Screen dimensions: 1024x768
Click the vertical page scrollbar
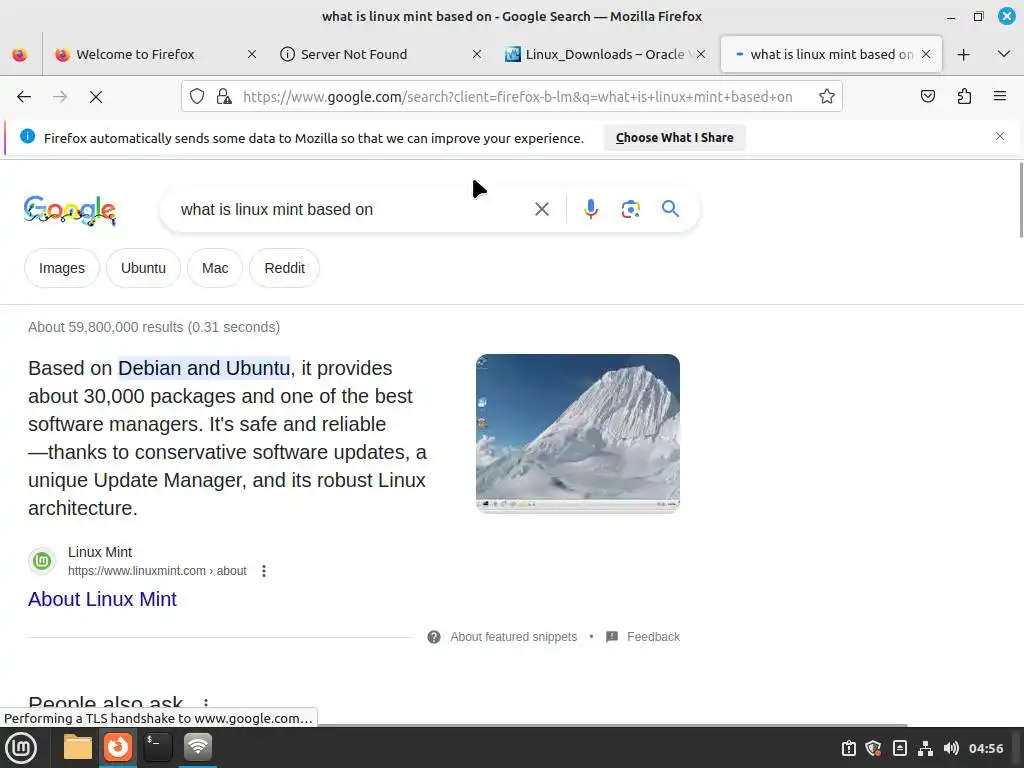[x=1020, y=200]
